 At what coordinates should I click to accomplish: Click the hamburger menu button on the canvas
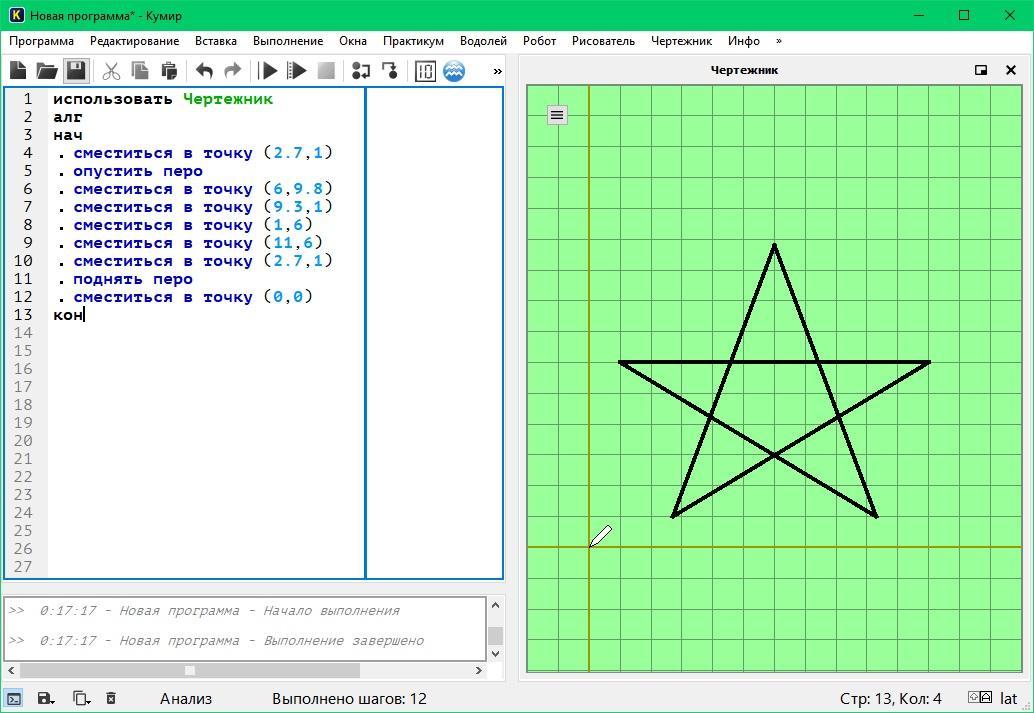coord(557,115)
